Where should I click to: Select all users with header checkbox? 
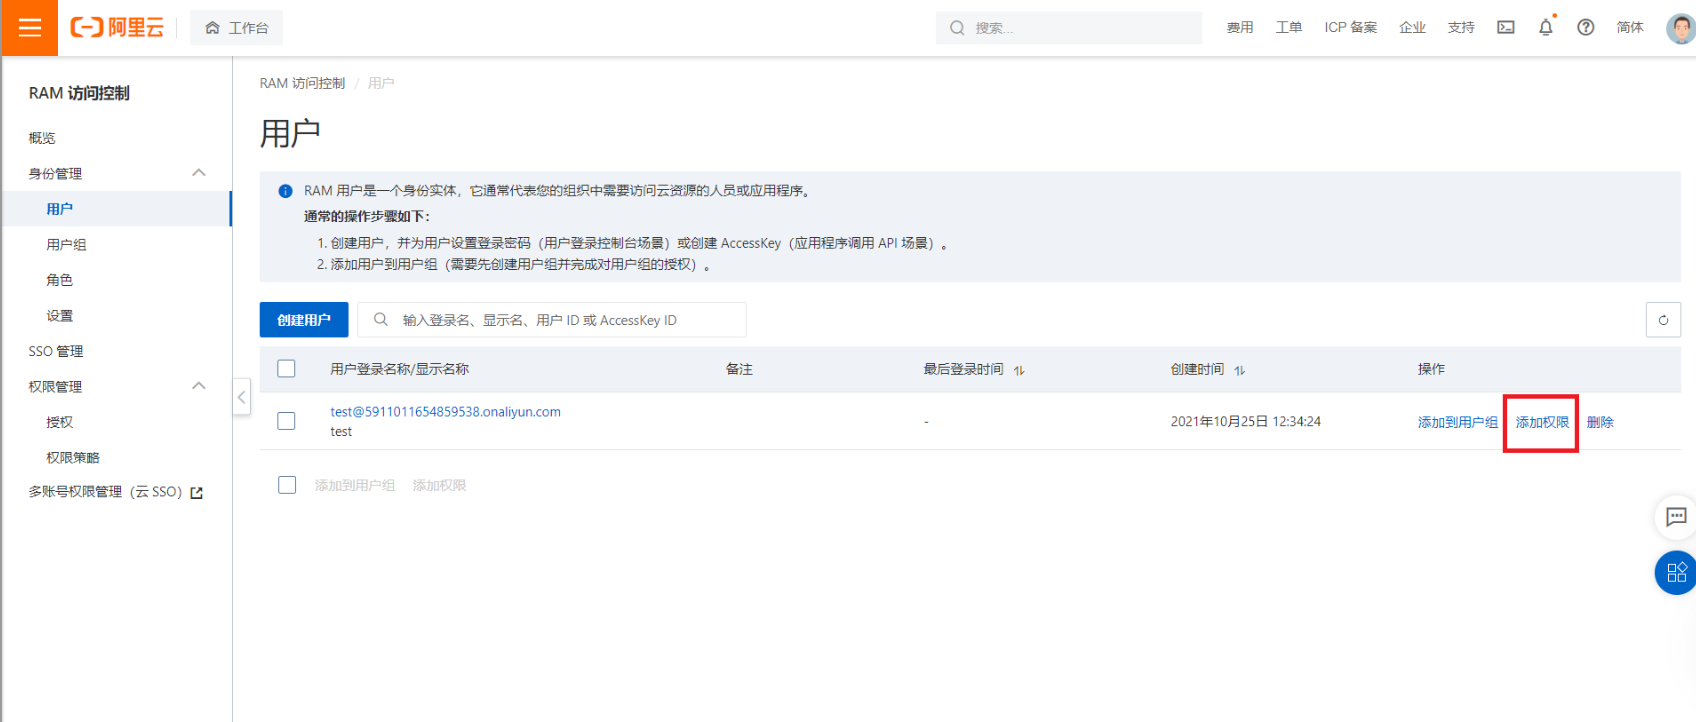pos(287,369)
